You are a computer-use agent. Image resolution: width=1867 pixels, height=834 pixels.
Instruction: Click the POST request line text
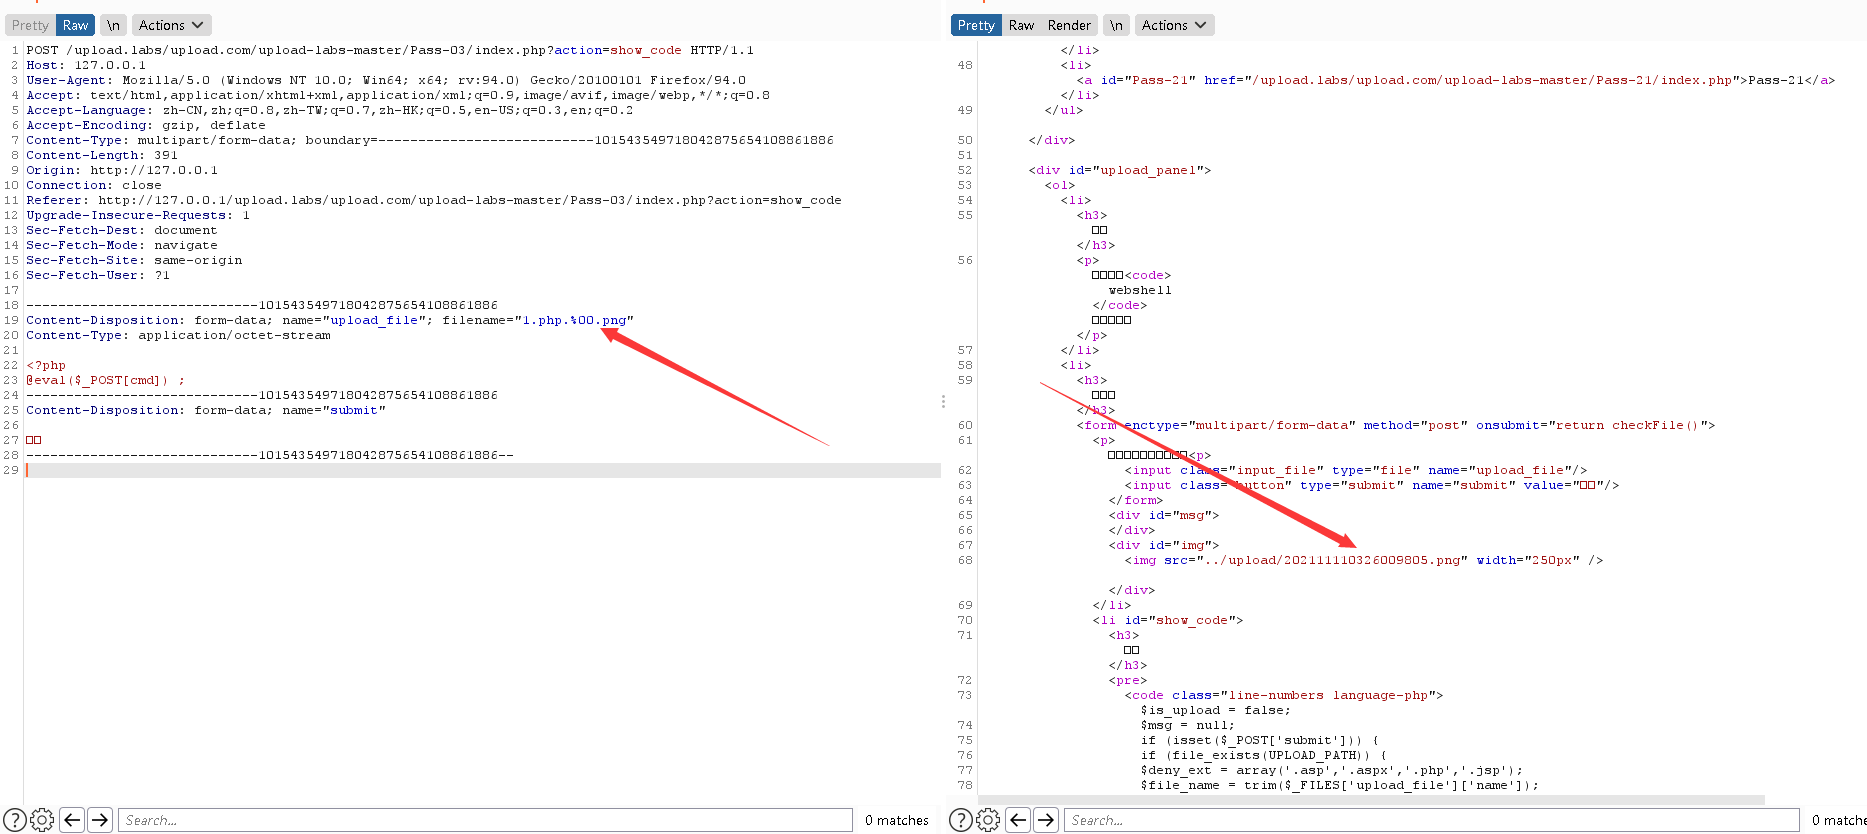(390, 50)
